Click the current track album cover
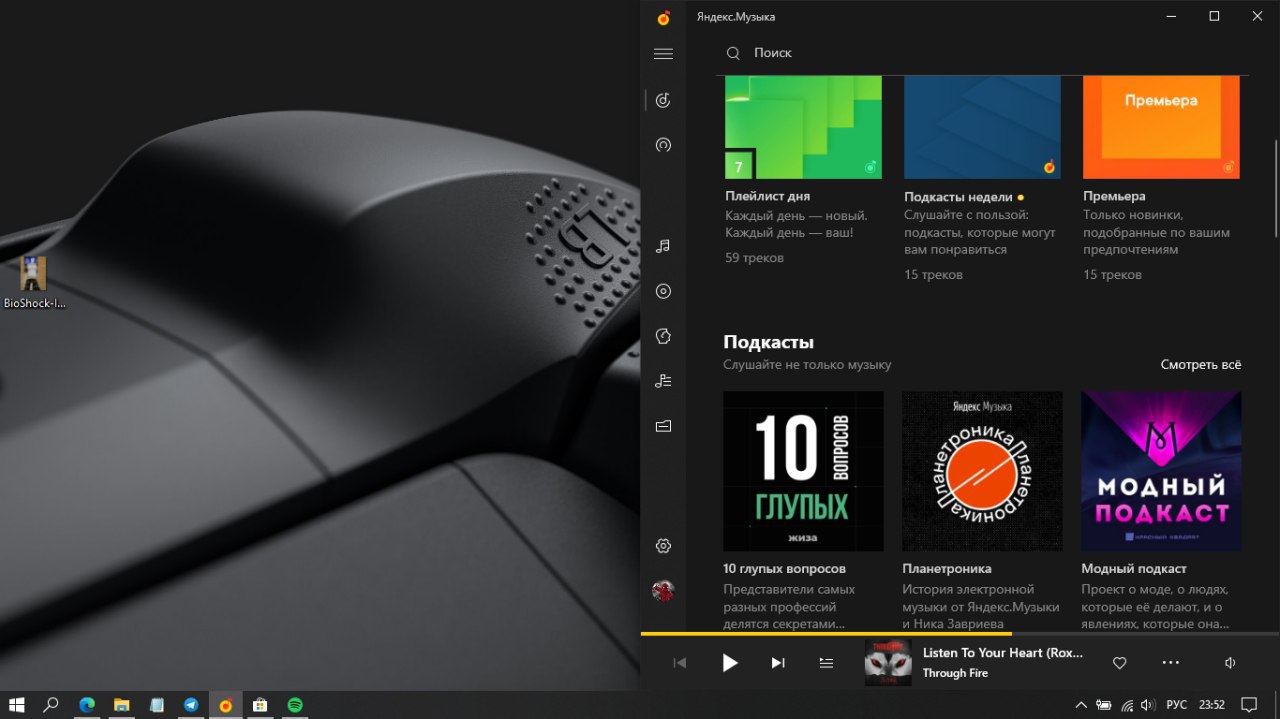 click(x=888, y=662)
